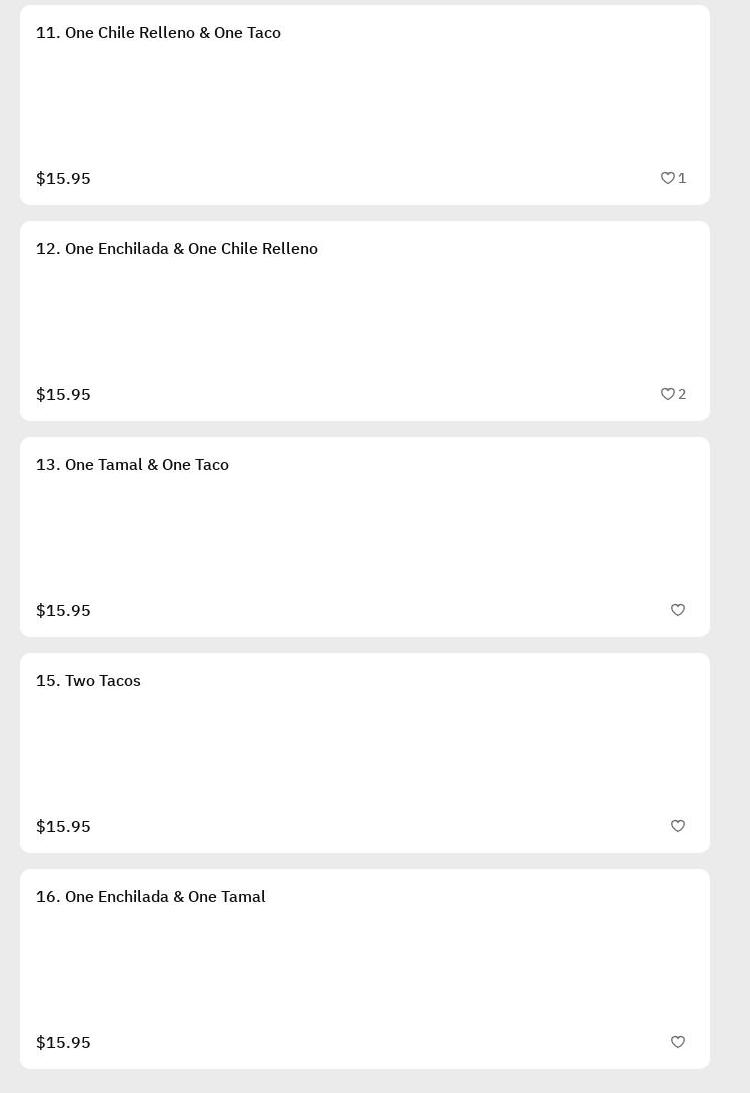Open the "15. Two Tacos" title
The width and height of the screenshot is (750, 1093).
[x=88, y=681]
